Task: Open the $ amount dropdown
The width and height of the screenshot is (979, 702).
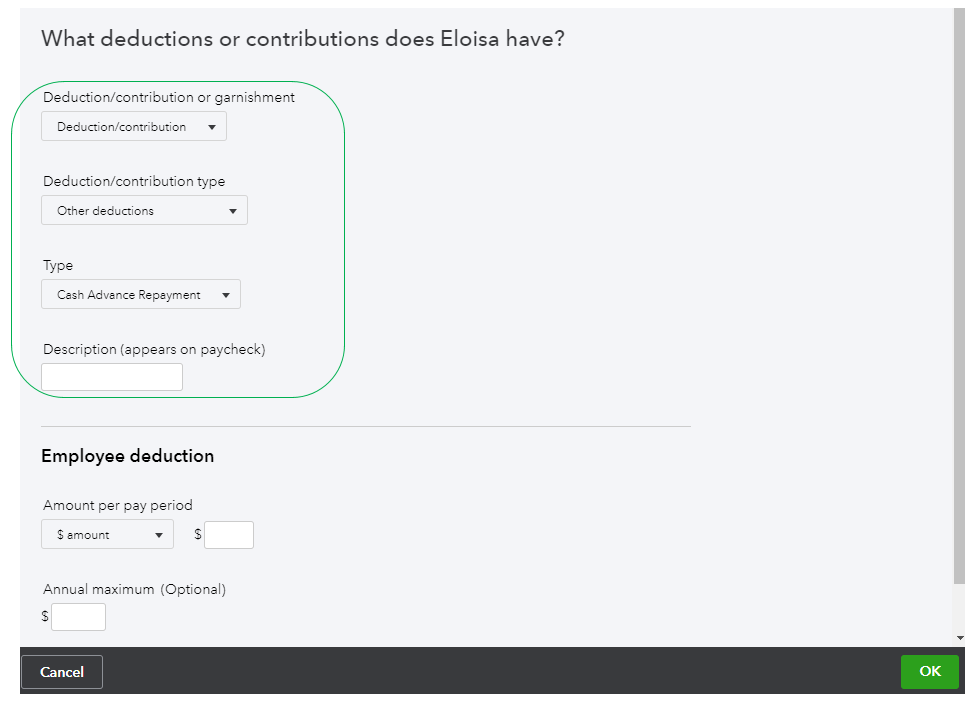Action: pos(107,535)
